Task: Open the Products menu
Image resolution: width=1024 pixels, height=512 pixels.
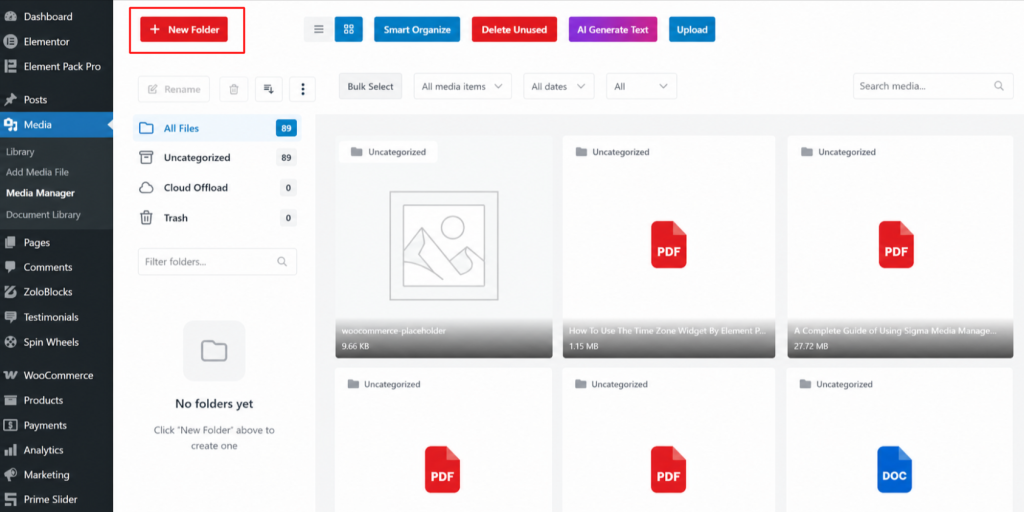Action: point(56,400)
